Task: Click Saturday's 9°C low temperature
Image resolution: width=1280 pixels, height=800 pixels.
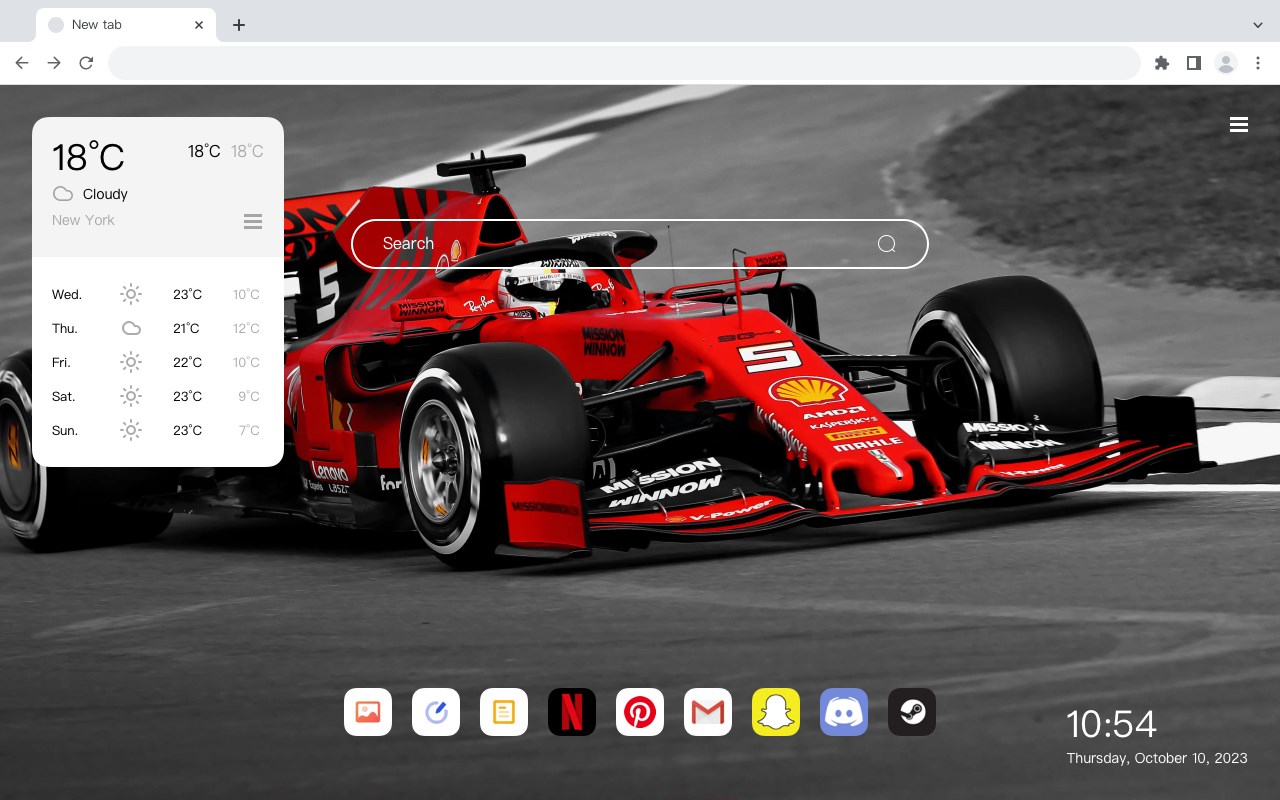Action: [x=249, y=396]
